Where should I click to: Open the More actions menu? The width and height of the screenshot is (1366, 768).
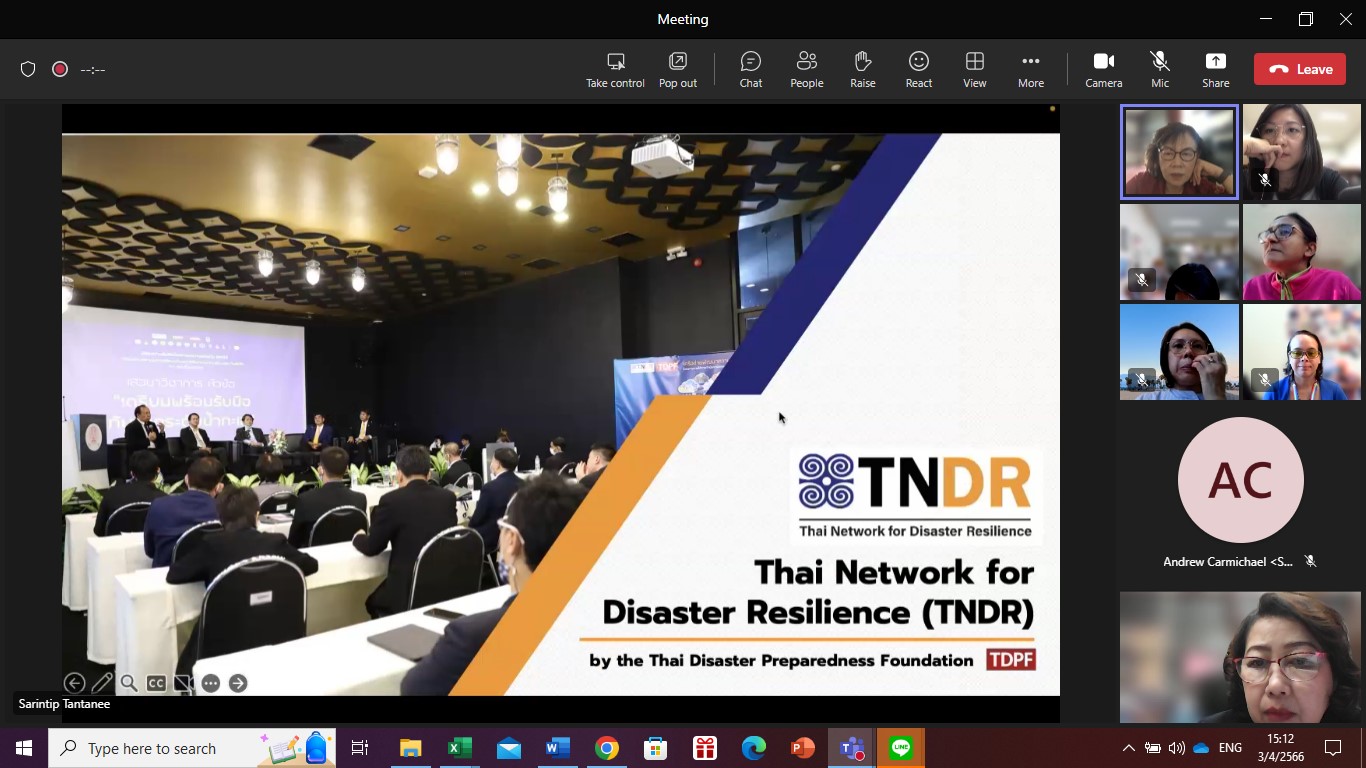pyautogui.click(x=1031, y=70)
